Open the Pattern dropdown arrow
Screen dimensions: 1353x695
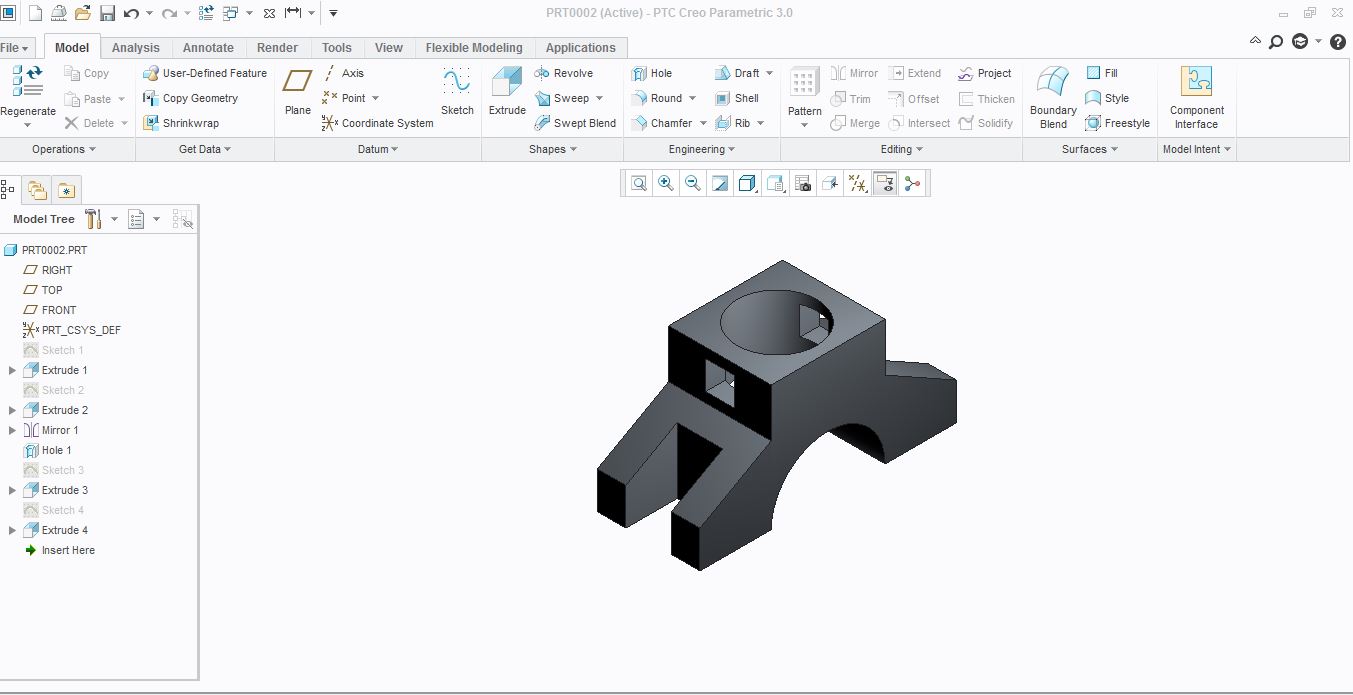(x=805, y=124)
